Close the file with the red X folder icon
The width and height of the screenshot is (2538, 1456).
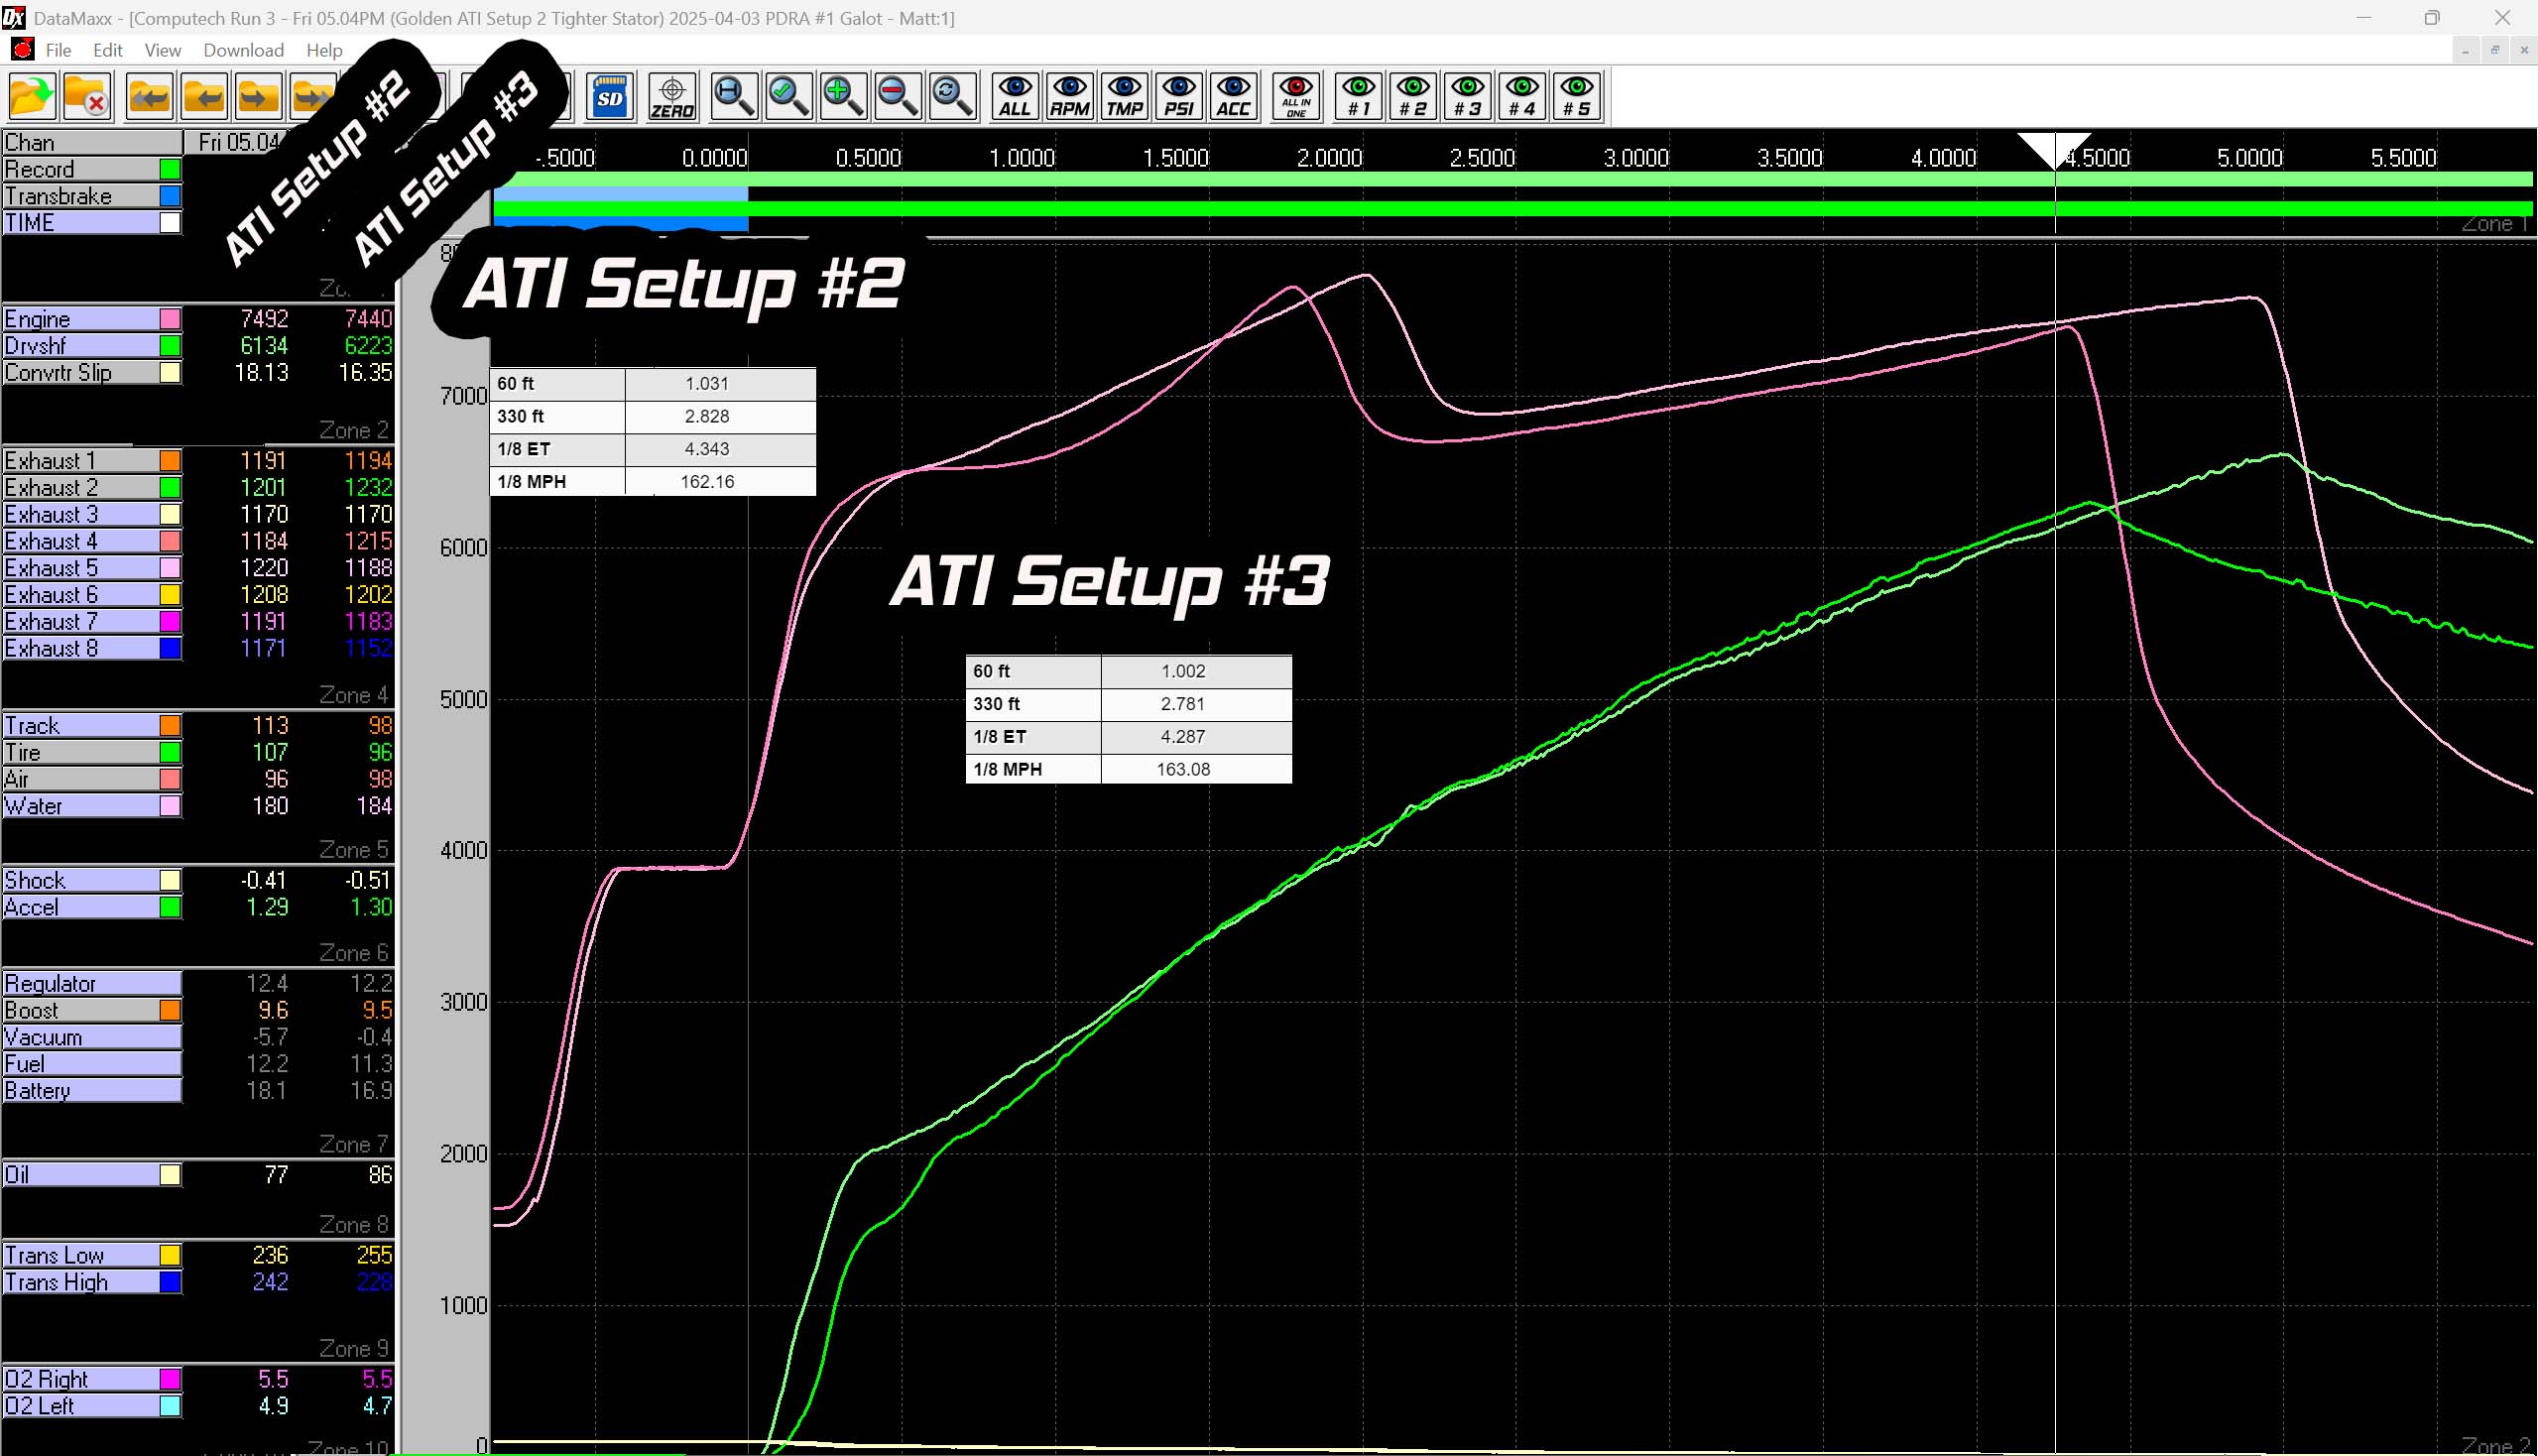click(87, 97)
